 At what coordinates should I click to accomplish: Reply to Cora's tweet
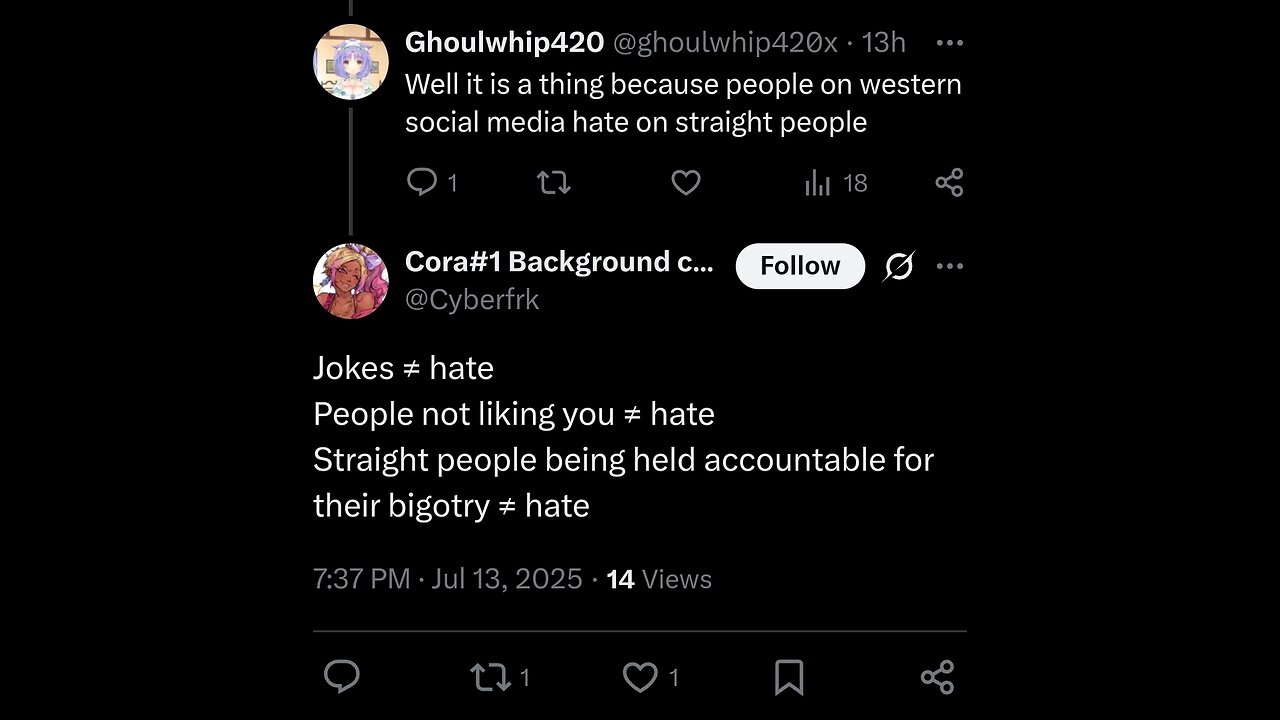(342, 677)
